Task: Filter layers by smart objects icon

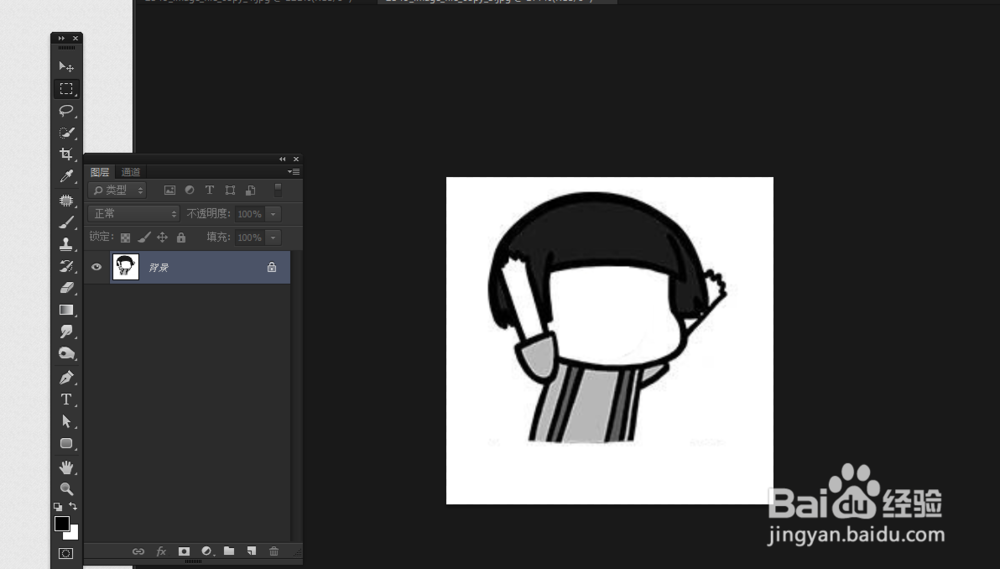Action: click(251, 190)
